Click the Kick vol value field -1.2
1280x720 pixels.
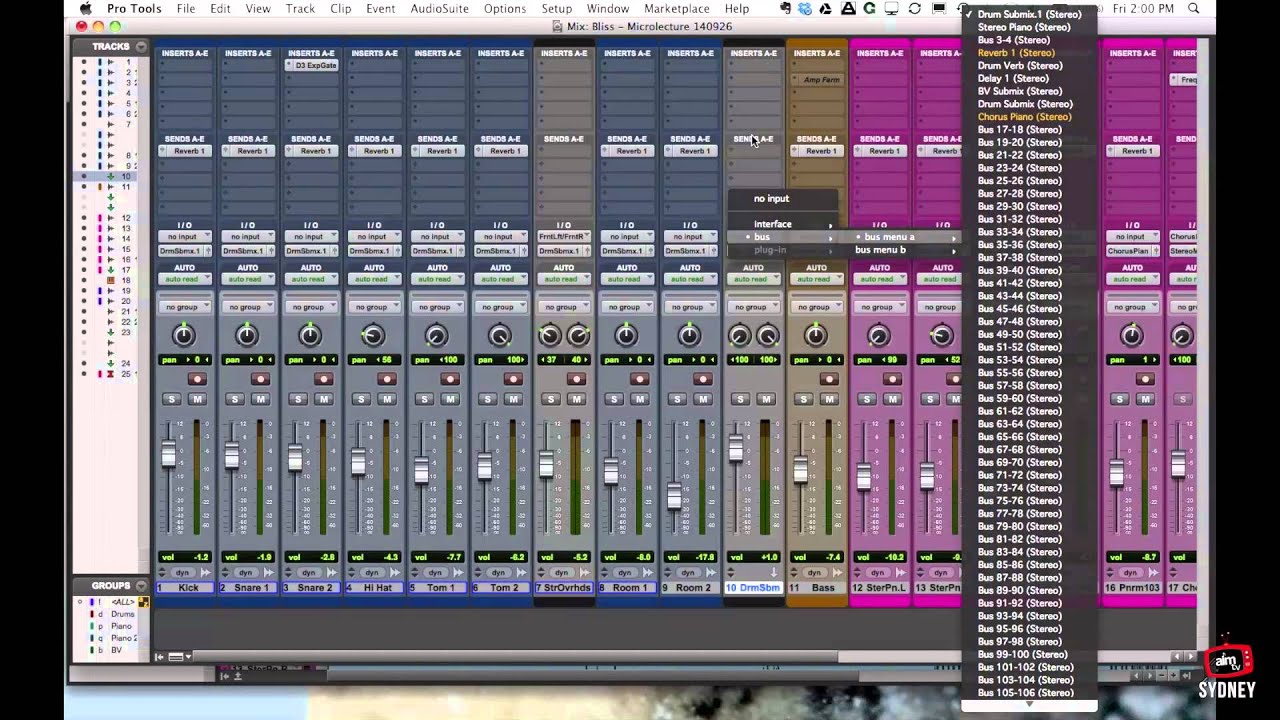point(185,557)
